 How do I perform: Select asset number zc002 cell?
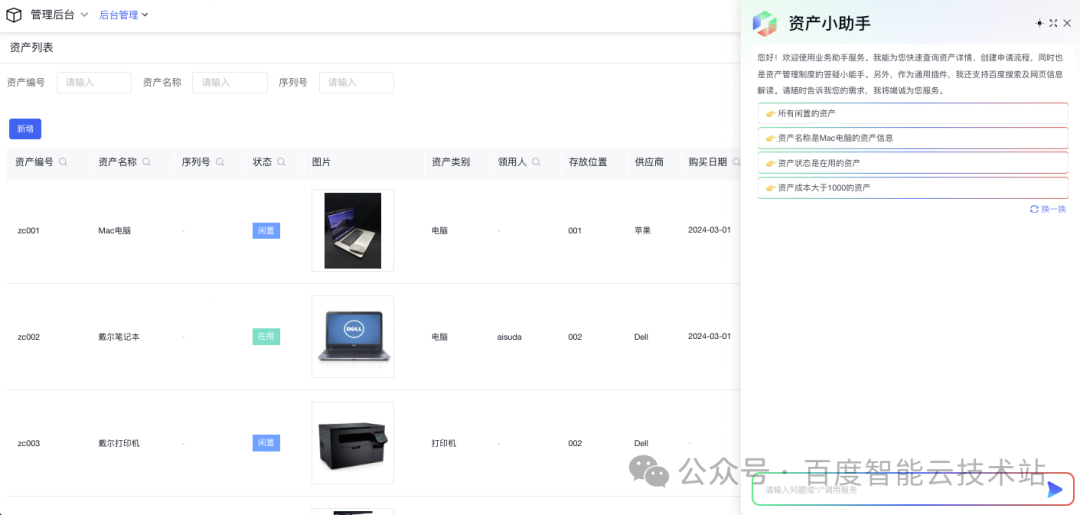coord(28,337)
